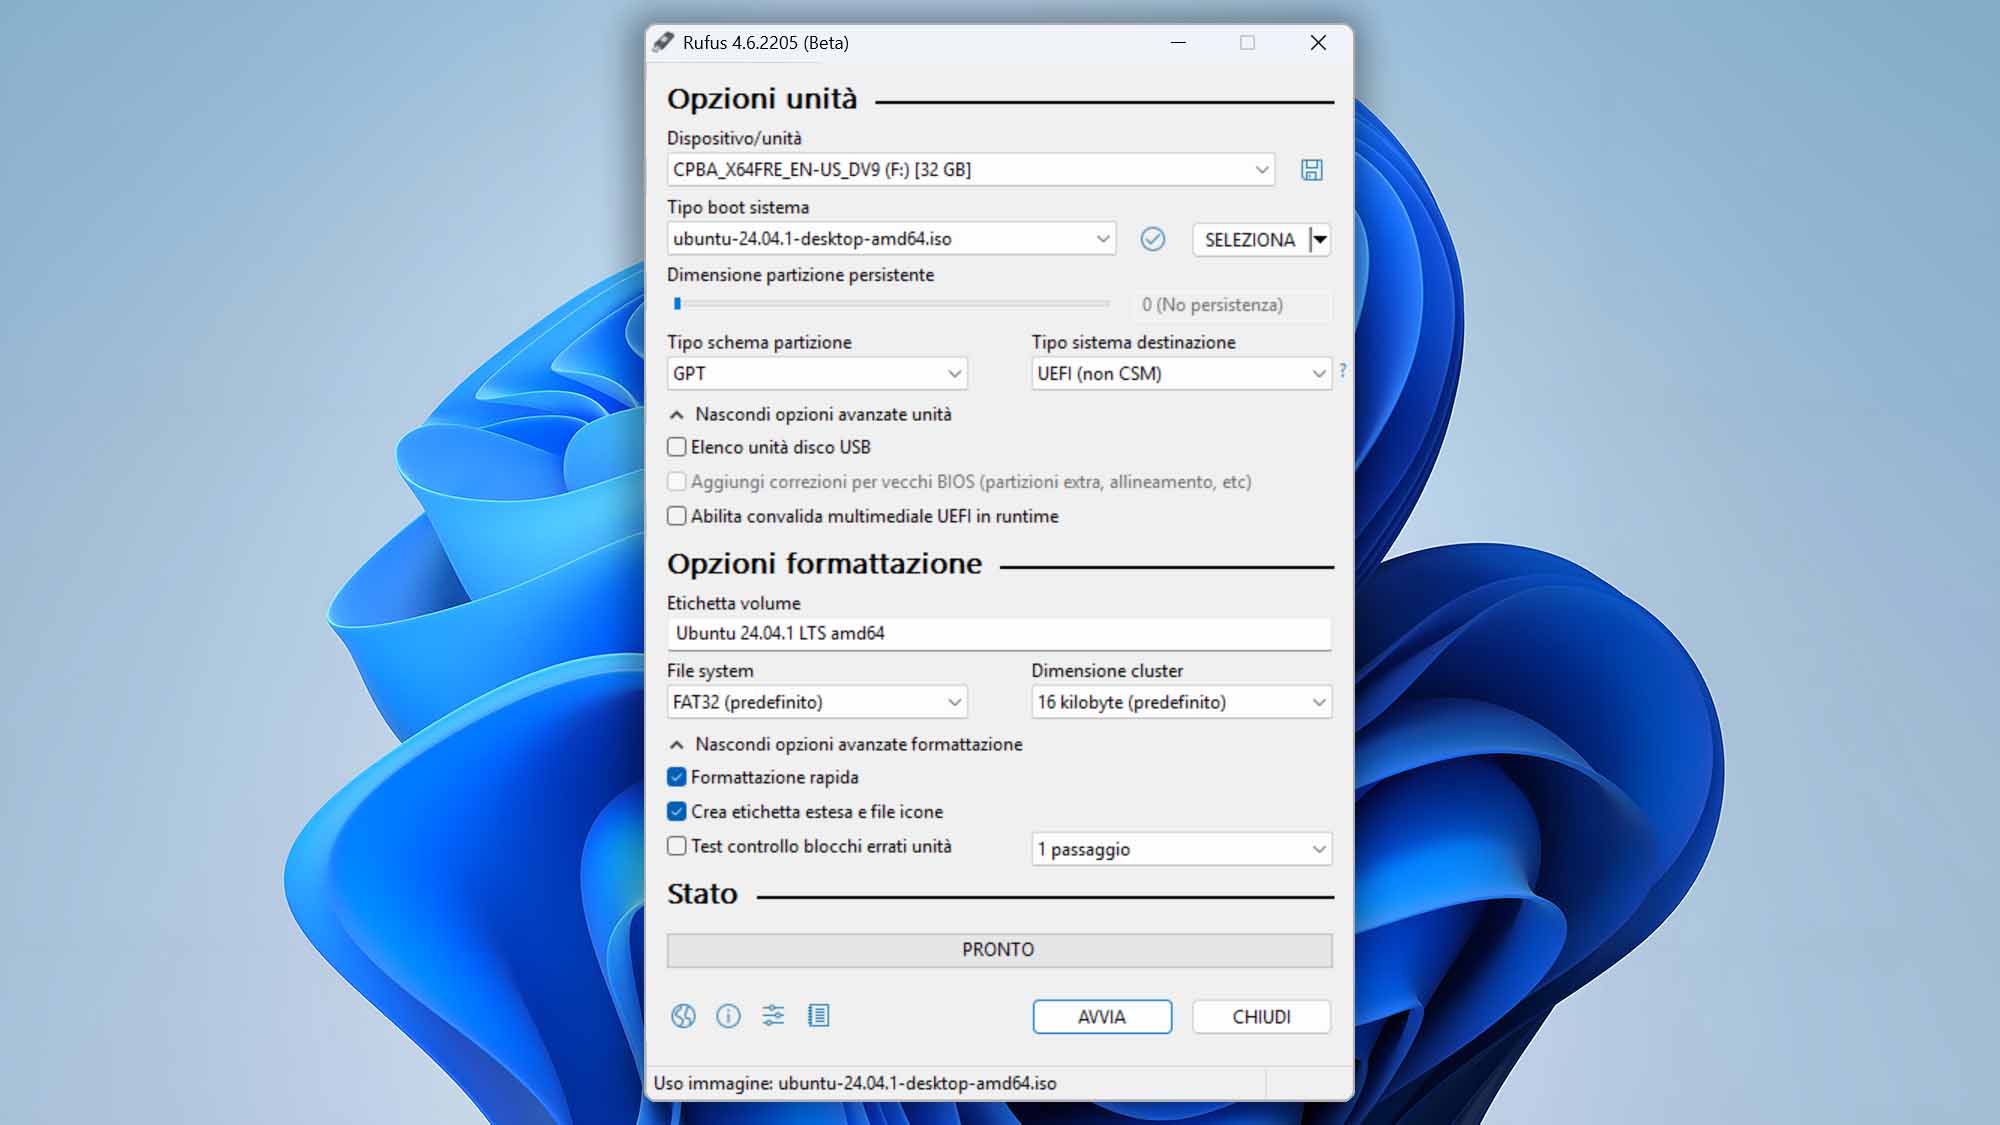This screenshot has height=1125, width=2000.
Task: Click the Dimensione partizione persistente label
Action: [800, 275]
